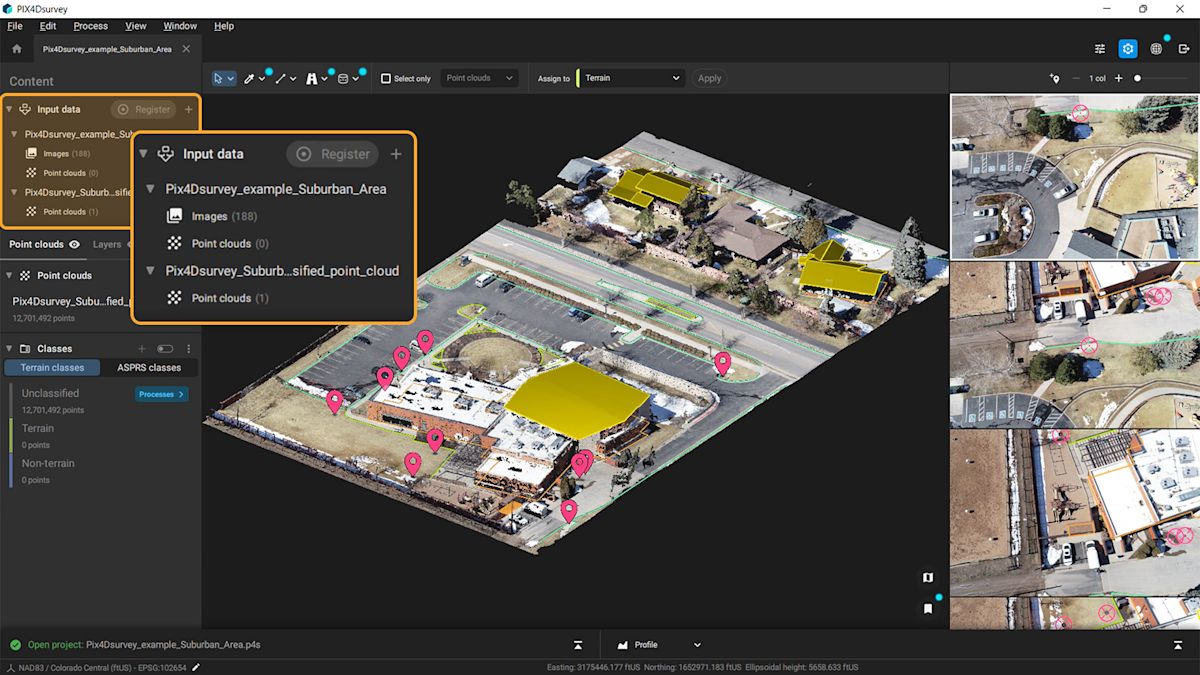The image size is (1200, 675).
Task: Toggle Point clouds visibility eye icon
Action: click(74, 244)
